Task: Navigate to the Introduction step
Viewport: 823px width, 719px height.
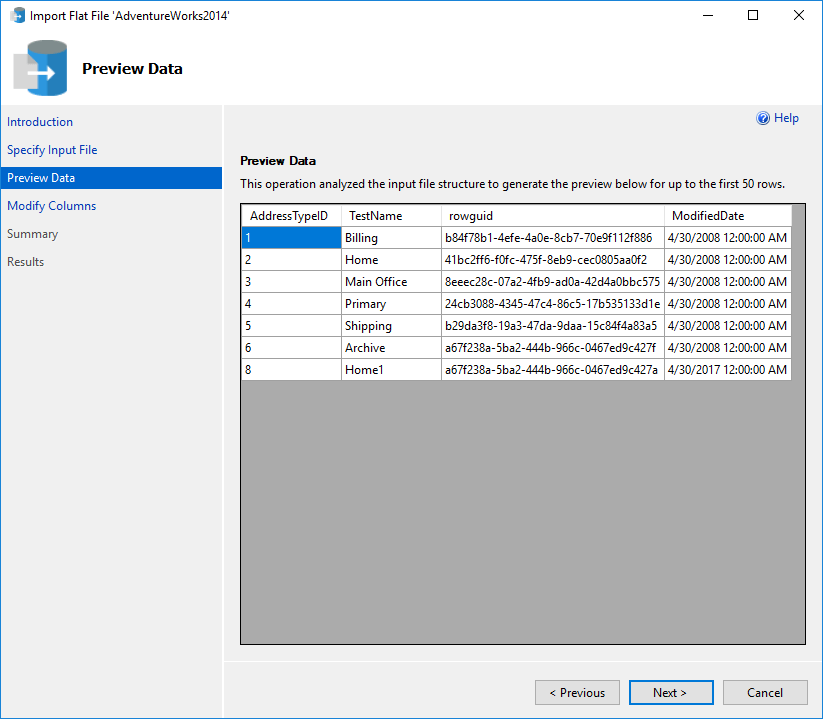Action: pyautogui.click(x=40, y=121)
